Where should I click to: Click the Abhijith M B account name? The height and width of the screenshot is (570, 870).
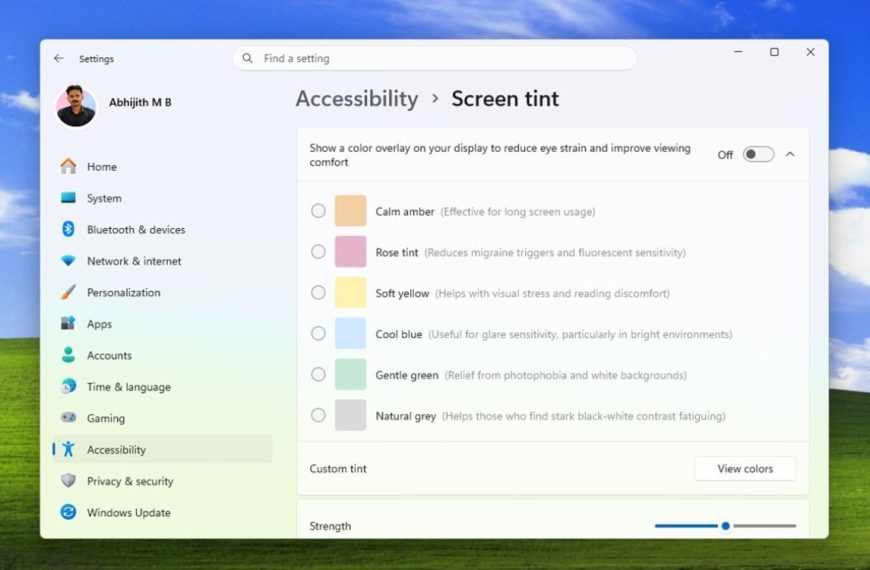tap(140, 102)
